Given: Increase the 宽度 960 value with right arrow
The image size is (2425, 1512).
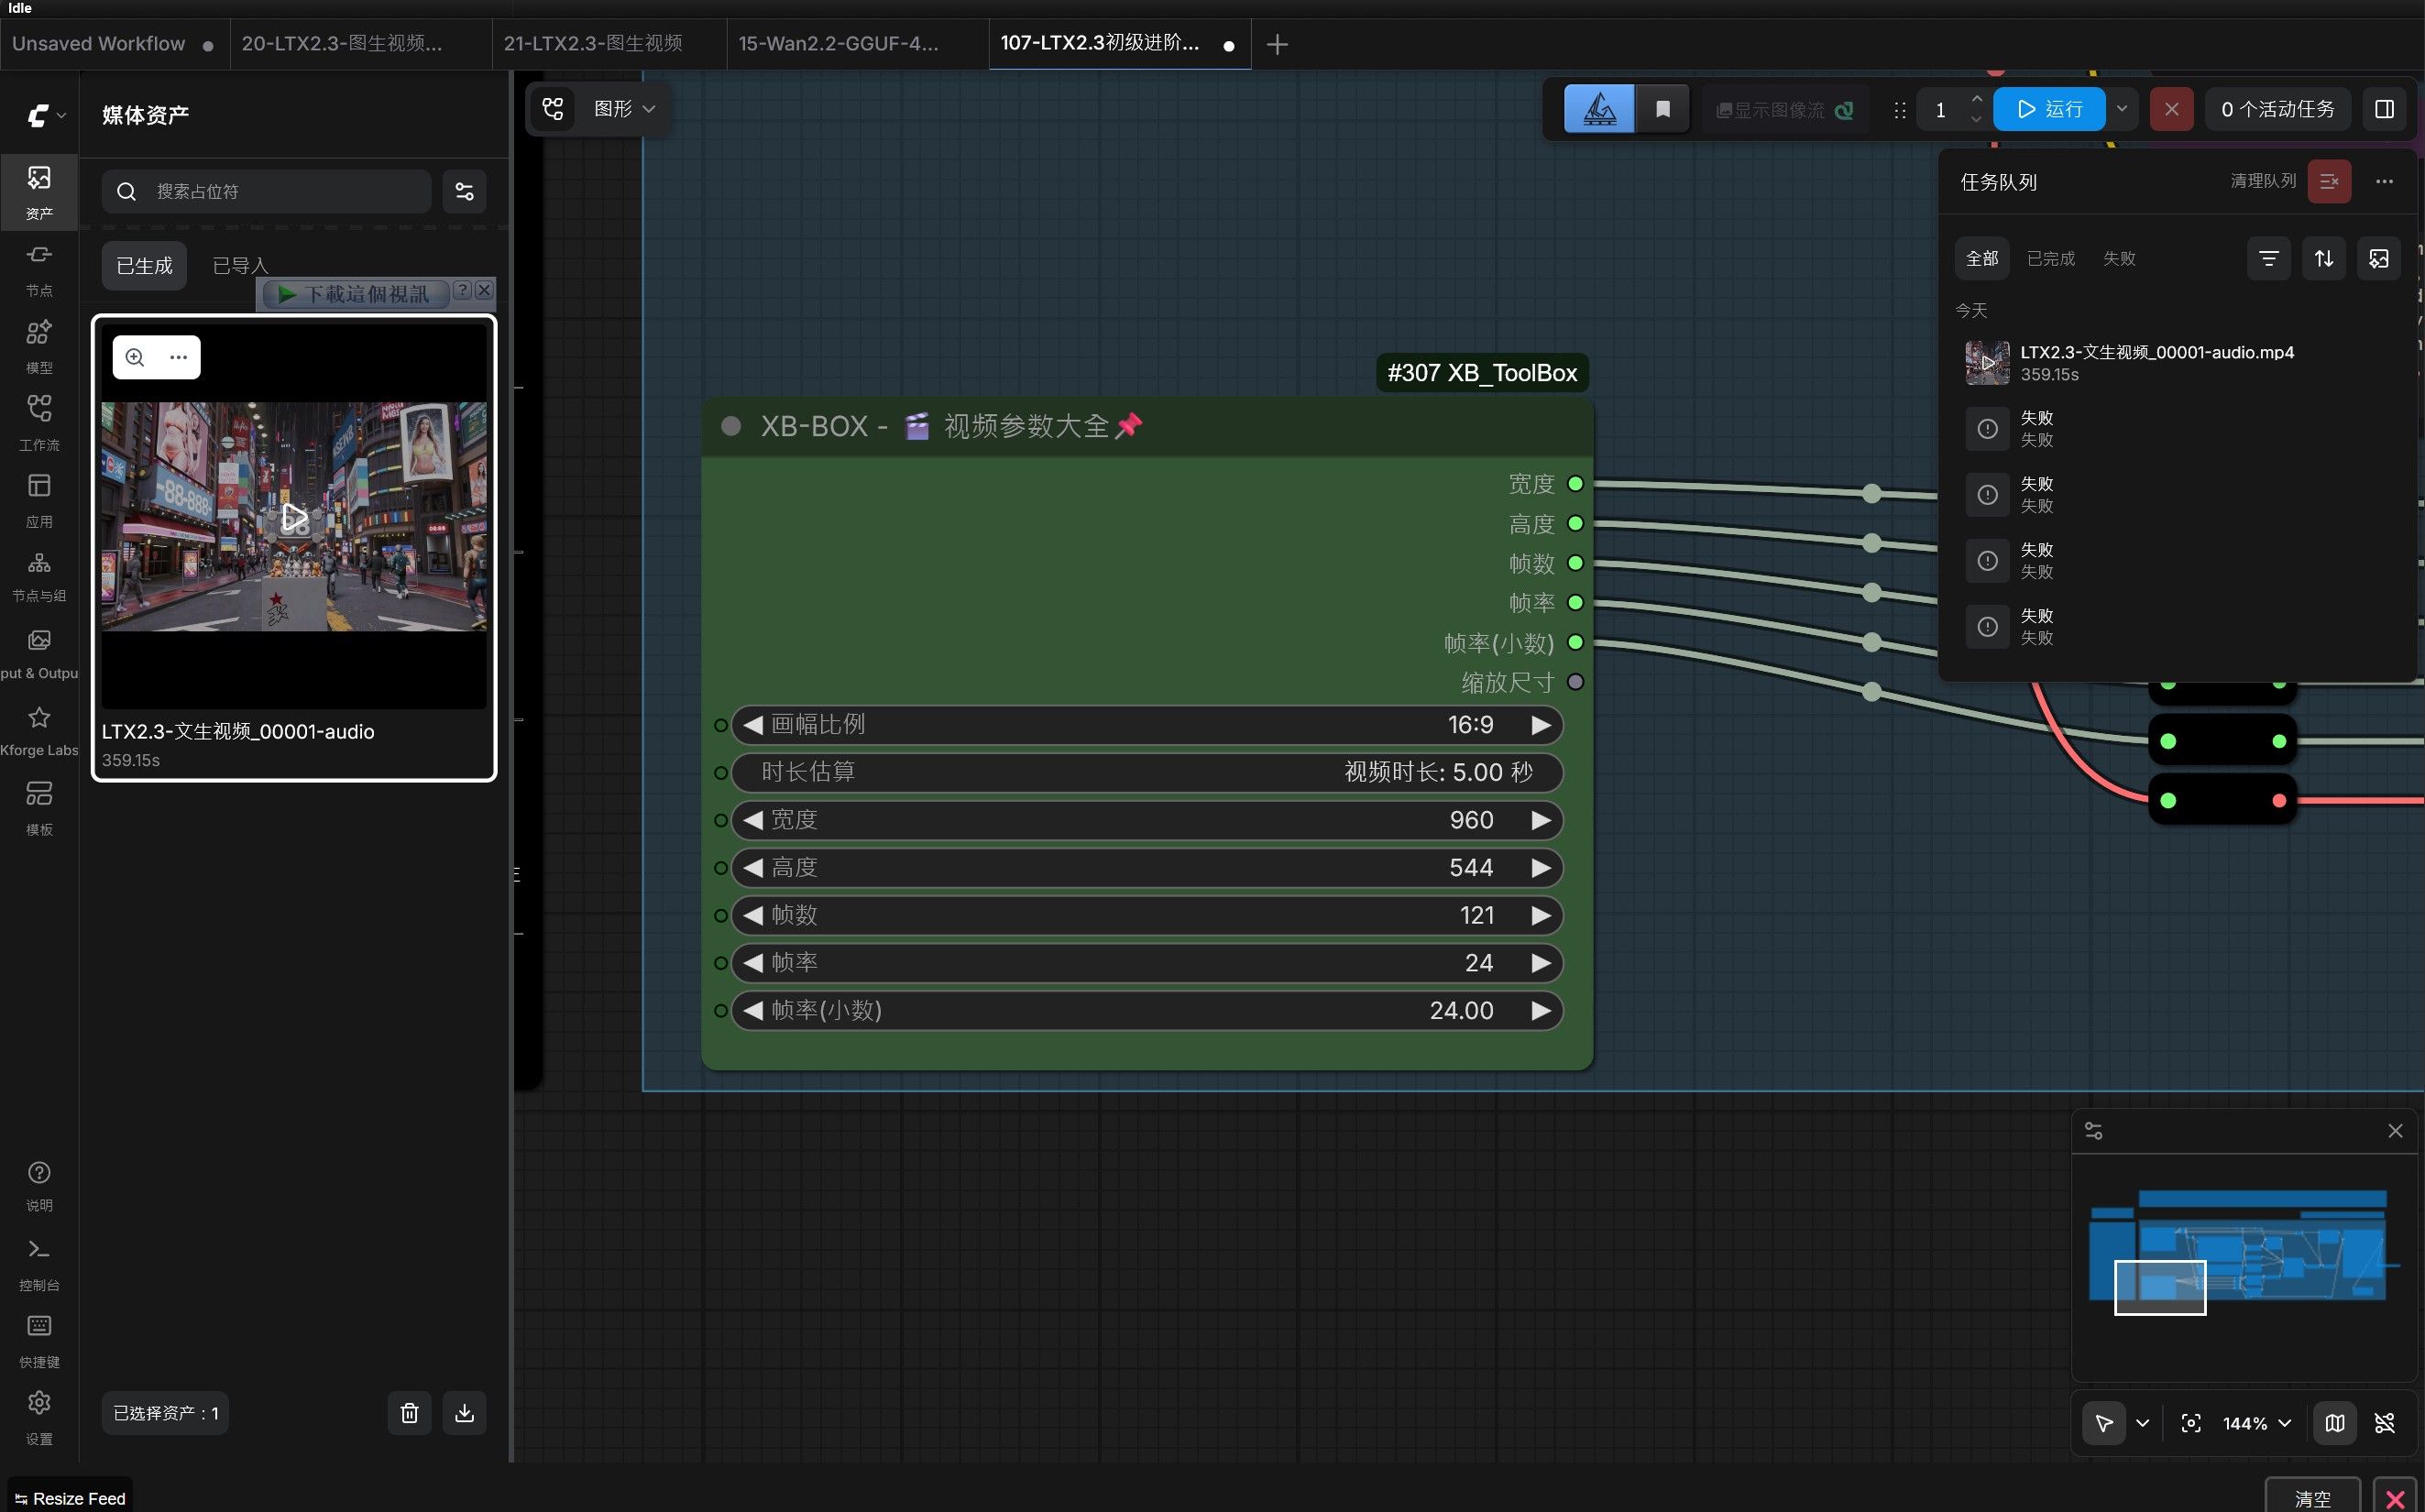Looking at the screenshot, I should [x=1540, y=820].
